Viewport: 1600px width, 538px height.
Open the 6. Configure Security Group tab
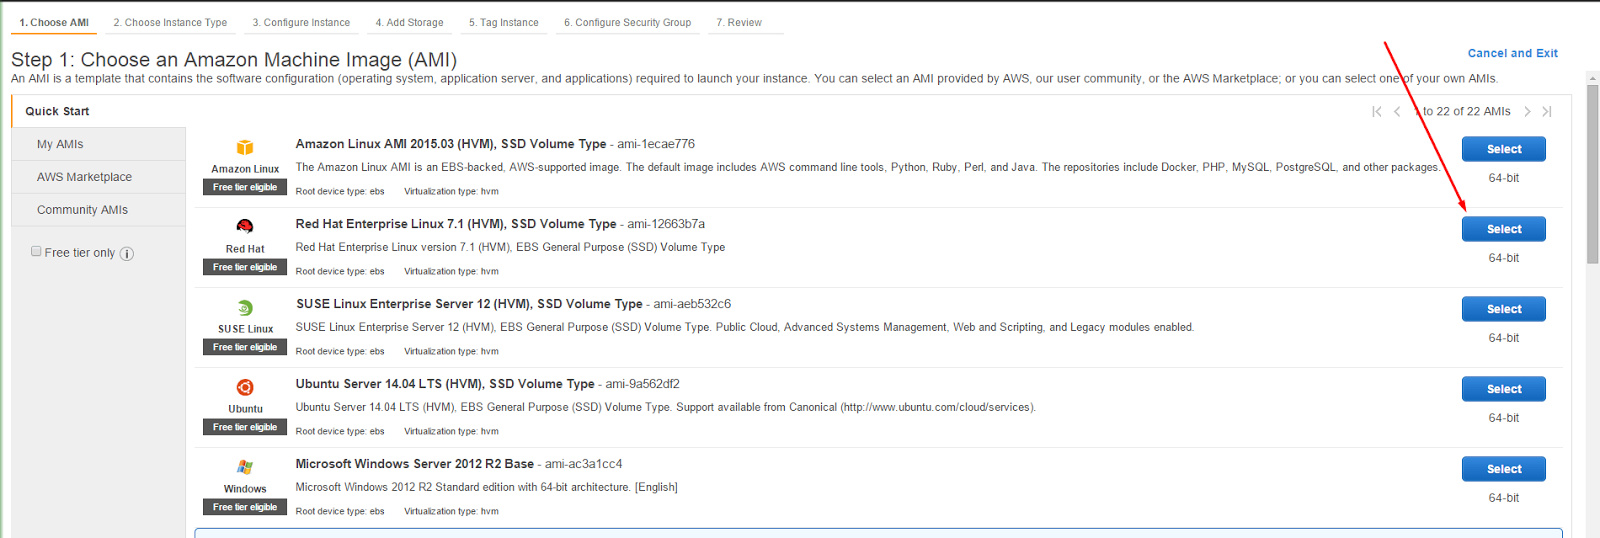[627, 22]
